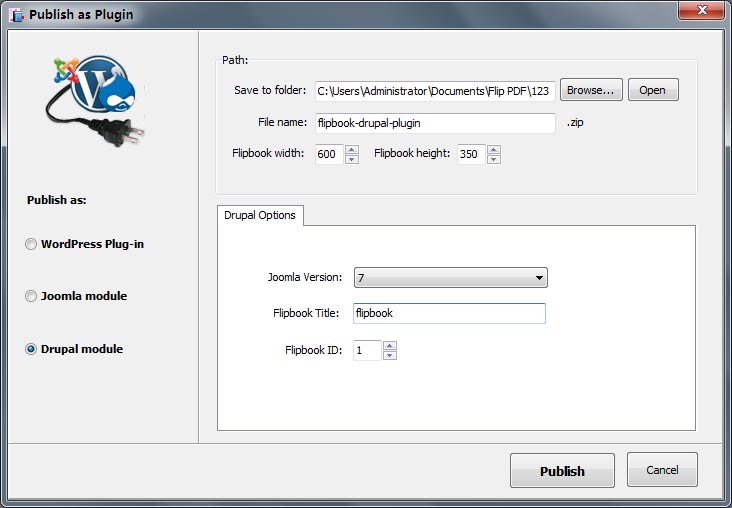The image size is (732, 508).
Task: Click the Save to folder path field
Action: [x=435, y=91]
